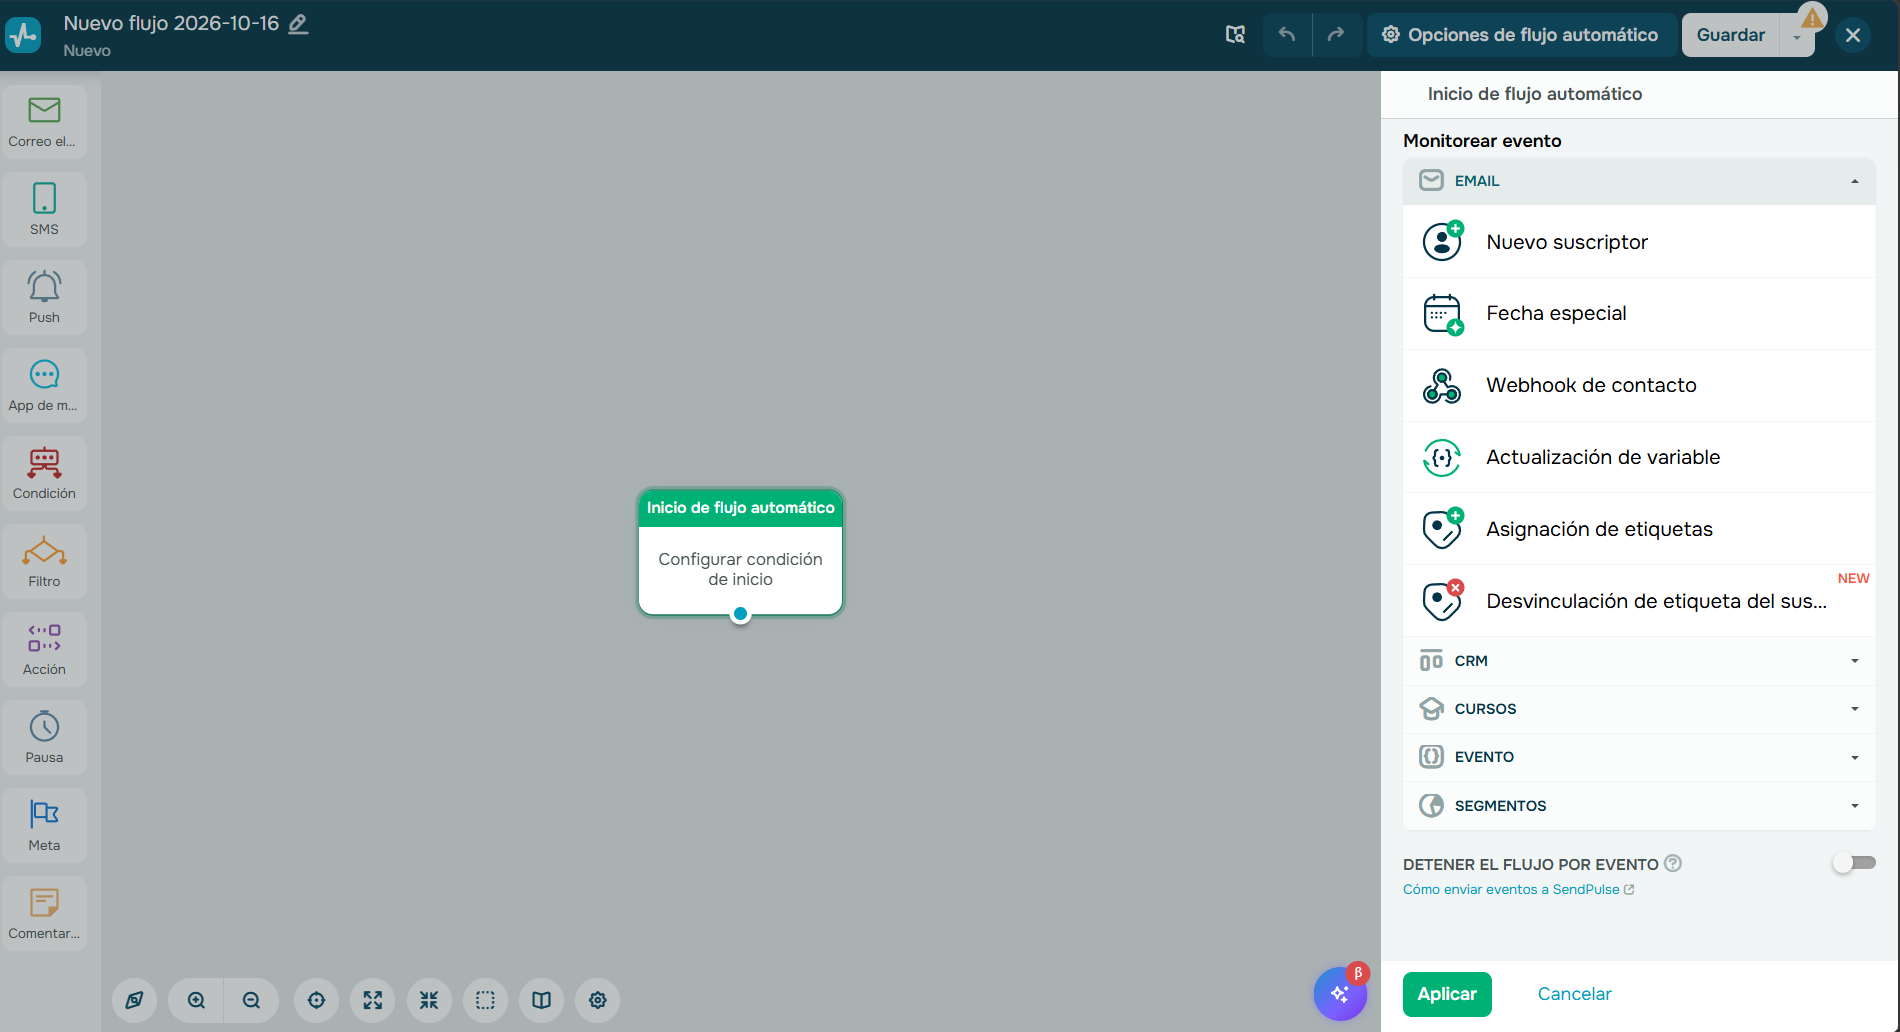Expand the EVENTO section
This screenshot has height=1032, width=1900.
tap(1639, 757)
